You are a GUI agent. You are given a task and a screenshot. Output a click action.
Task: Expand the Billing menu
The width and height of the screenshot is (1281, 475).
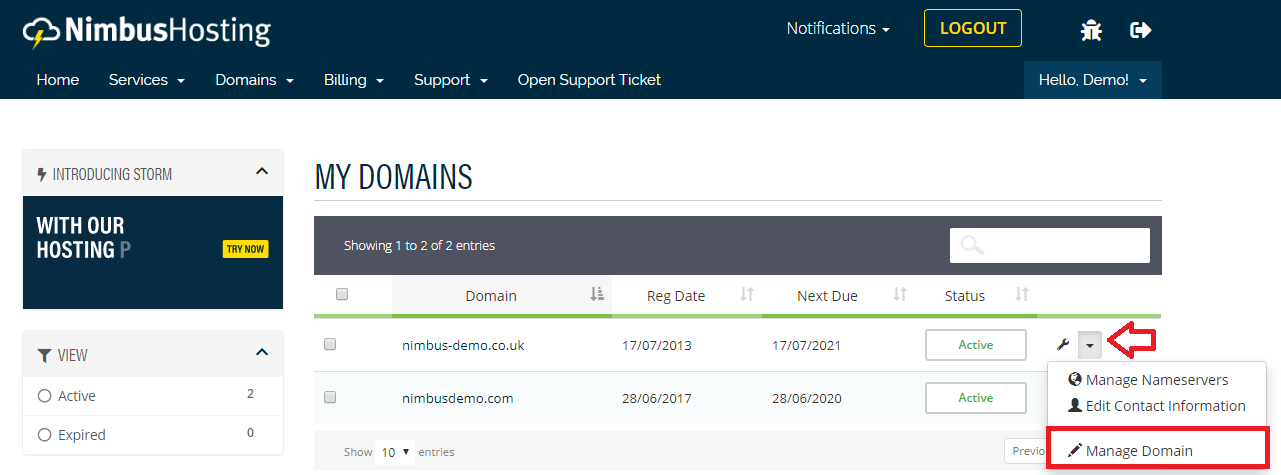[x=354, y=80]
